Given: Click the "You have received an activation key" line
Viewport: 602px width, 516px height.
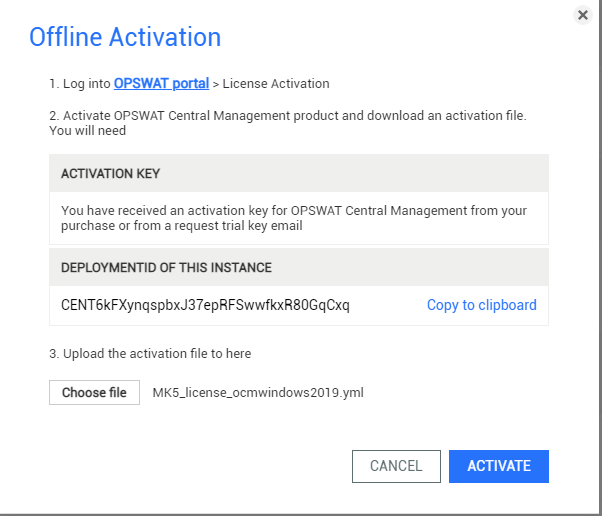Looking at the screenshot, I should coord(294,210).
